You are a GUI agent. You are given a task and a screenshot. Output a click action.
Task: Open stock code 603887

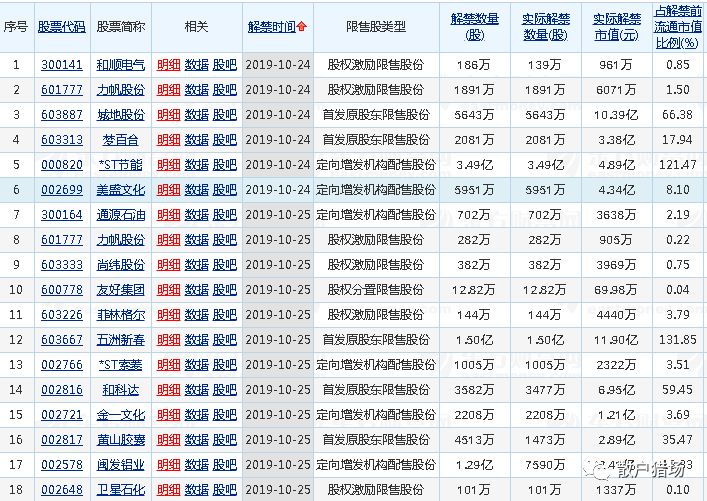(62, 115)
